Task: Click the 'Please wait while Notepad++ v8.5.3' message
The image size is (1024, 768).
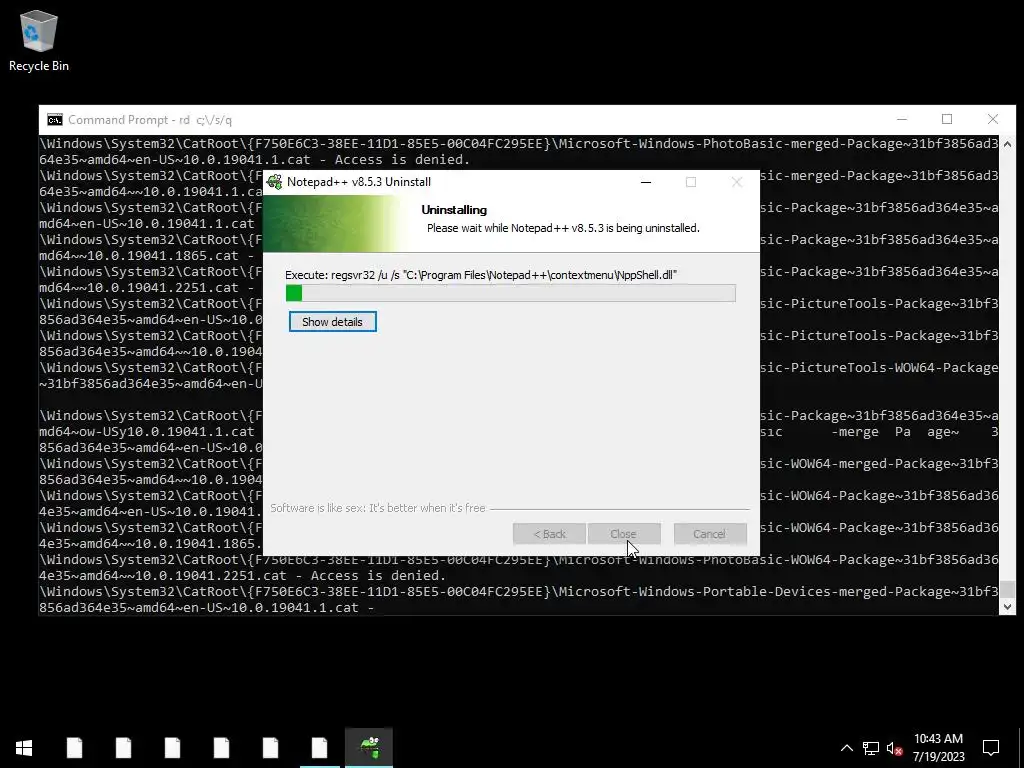Action: coord(563,228)
